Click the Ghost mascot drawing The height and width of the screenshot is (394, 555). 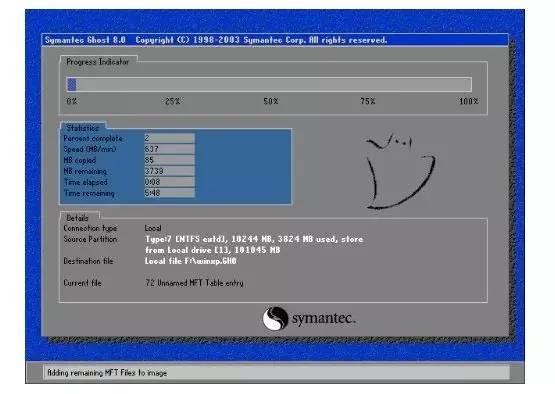click(x=400, y=171)
